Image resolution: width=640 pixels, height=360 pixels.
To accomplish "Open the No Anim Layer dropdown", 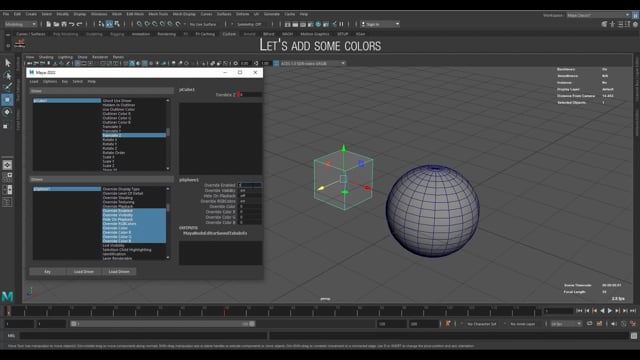I will [523, 324].
